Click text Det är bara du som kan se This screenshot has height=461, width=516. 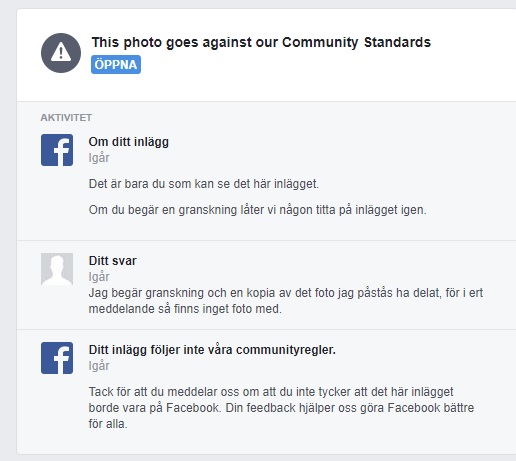(204, 184)
